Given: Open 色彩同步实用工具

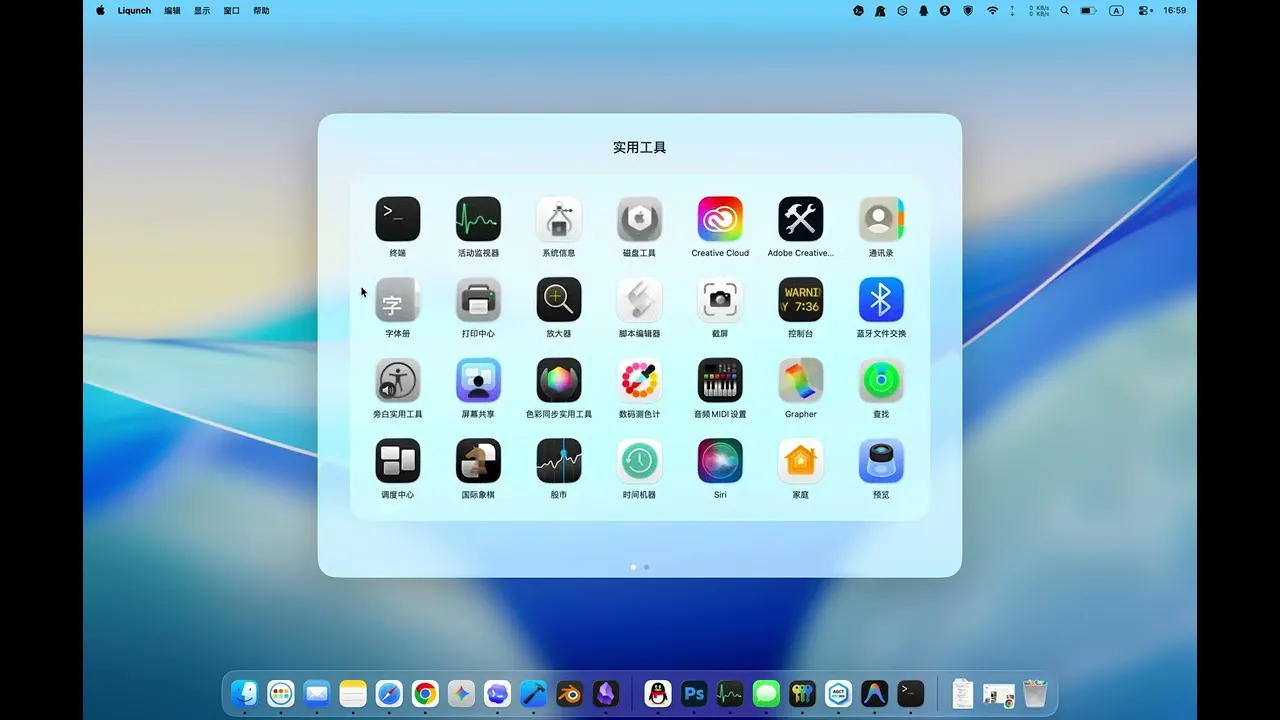Looking at the screenshot, I should tap(559, 380).
